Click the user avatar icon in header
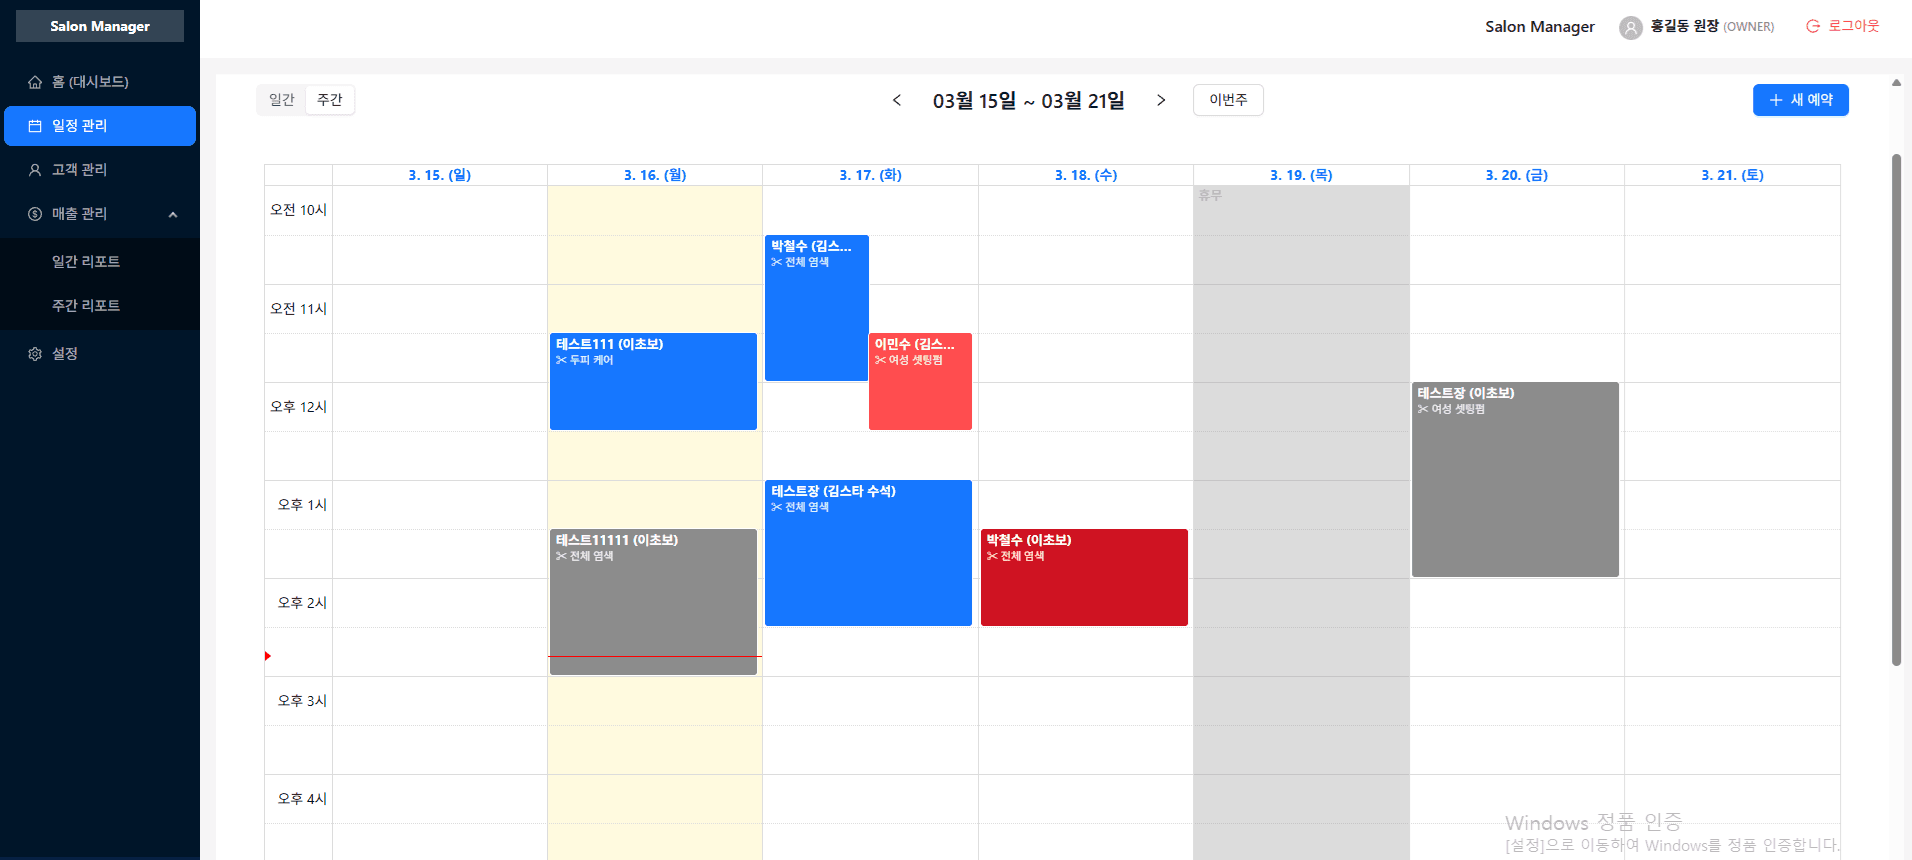The height and width of the screenshot is (860, 1912). pyautogui.click(x=1630, y=27)
